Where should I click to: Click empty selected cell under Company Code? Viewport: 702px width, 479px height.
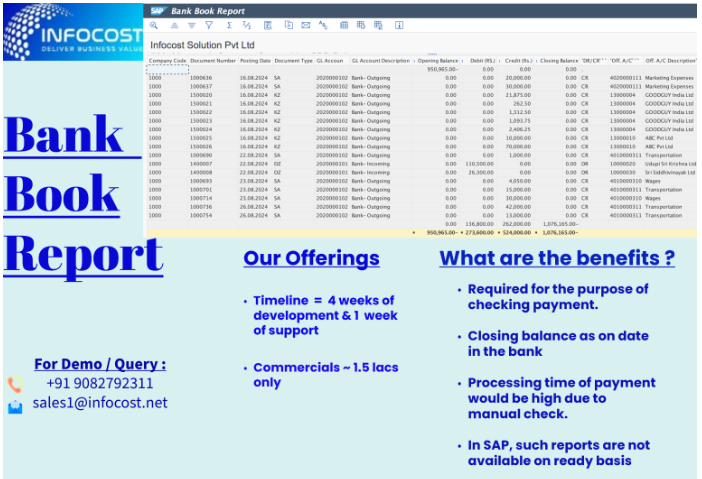click(167, 69)
